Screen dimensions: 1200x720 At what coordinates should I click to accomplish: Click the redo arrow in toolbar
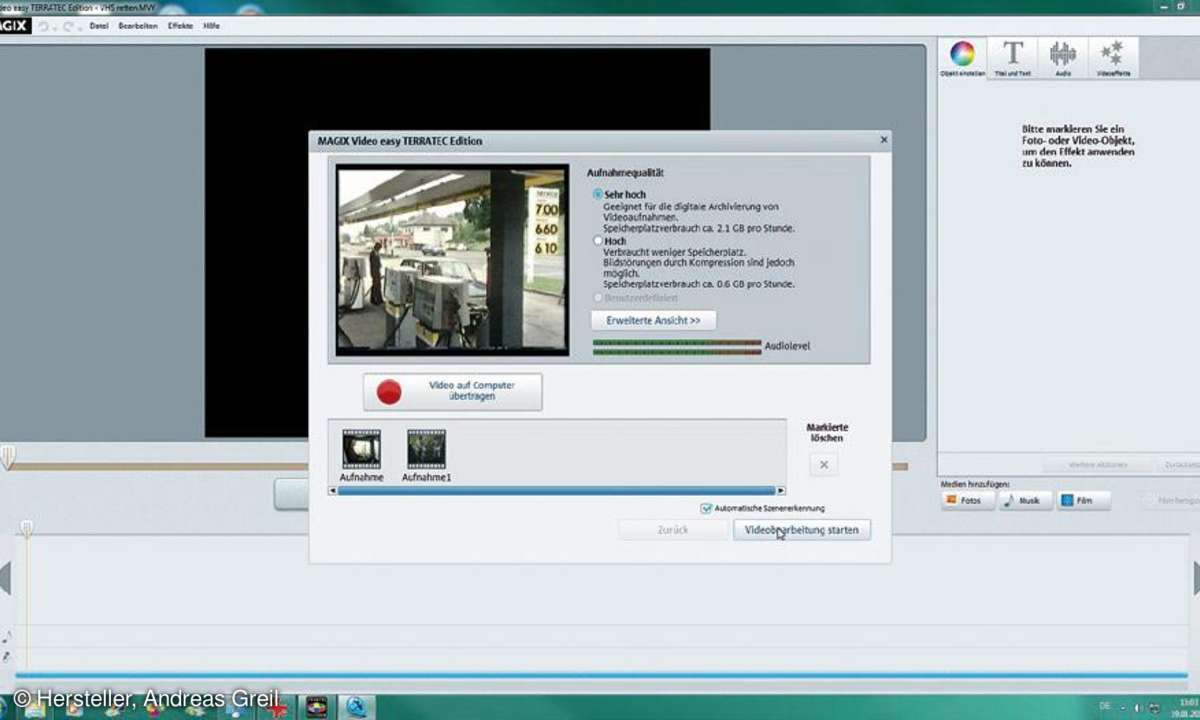(x=66, y=26)
